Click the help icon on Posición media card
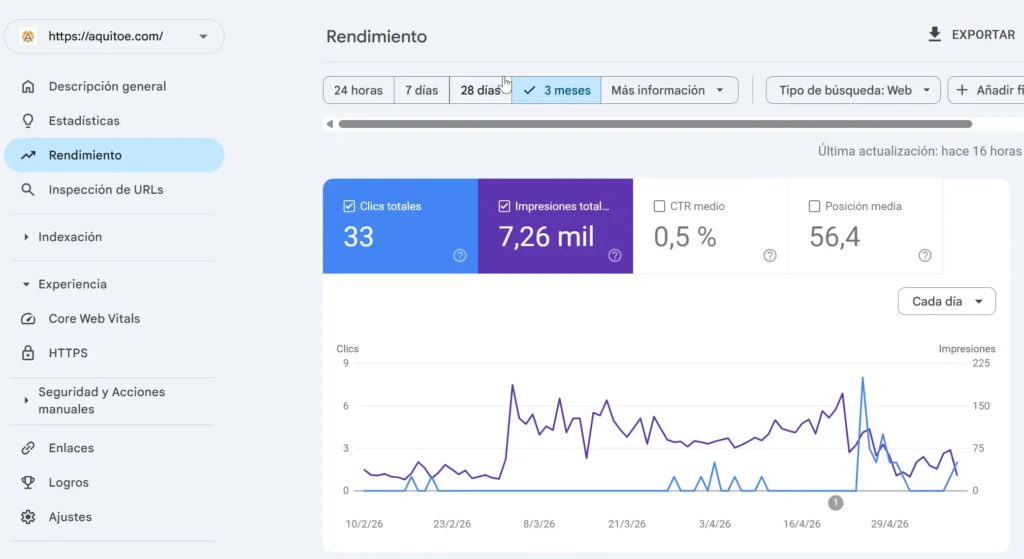Viewport: 1024px width, 559px height. tap(925, 255)
